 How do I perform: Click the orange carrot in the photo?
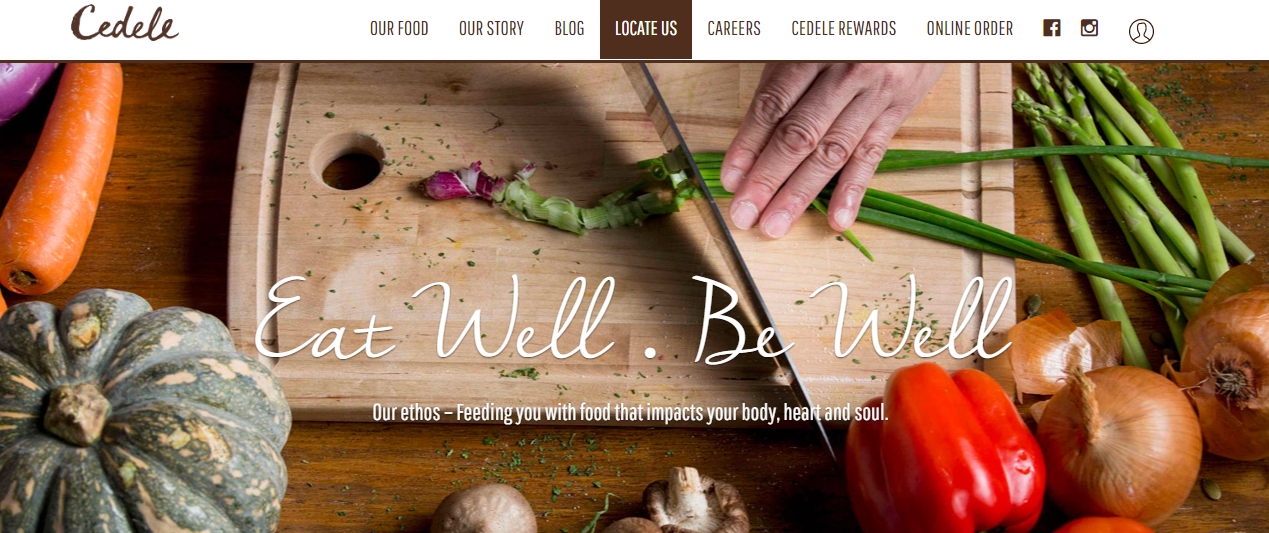point(60,175)
